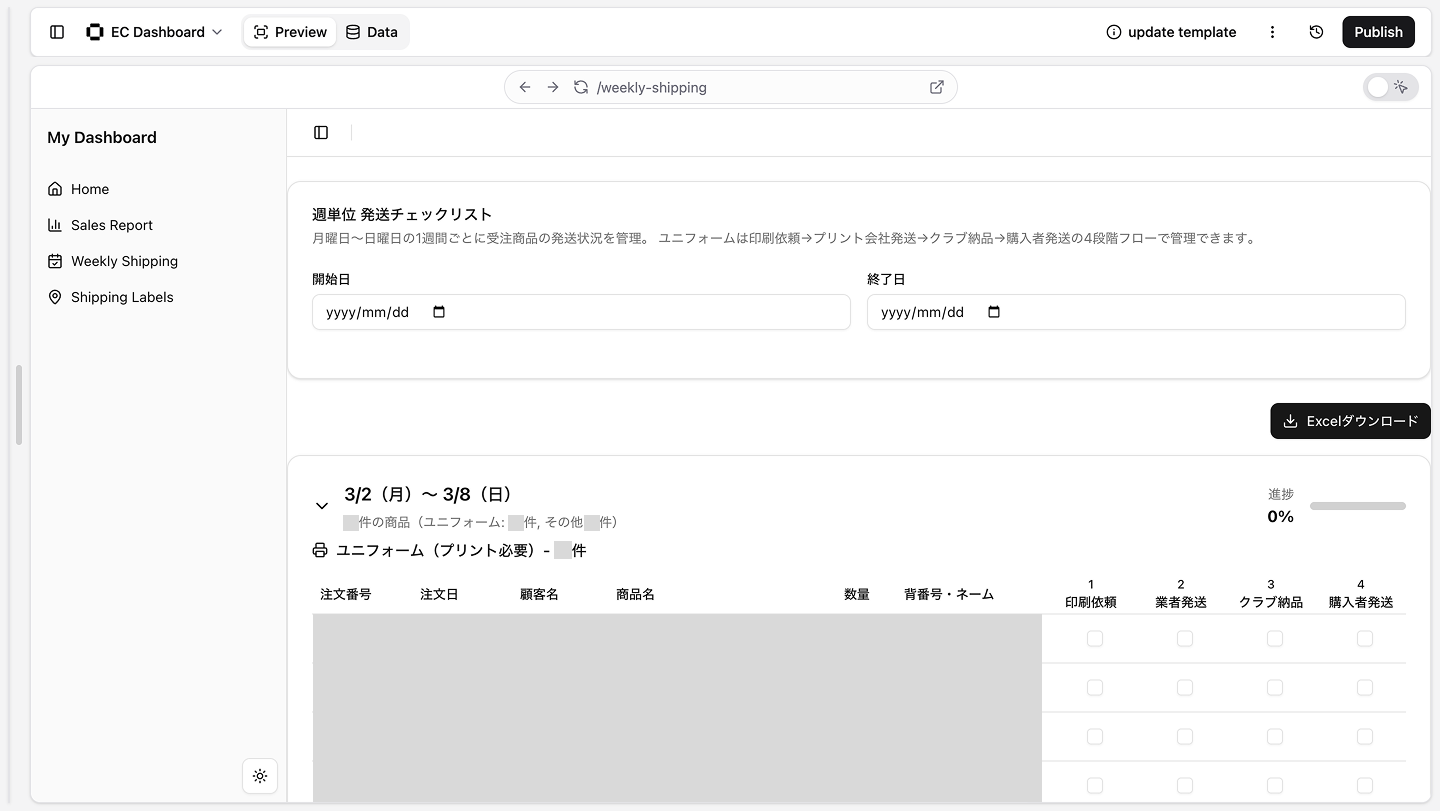Check the first 印刷依頼 checkbox

pos(1095,638)
